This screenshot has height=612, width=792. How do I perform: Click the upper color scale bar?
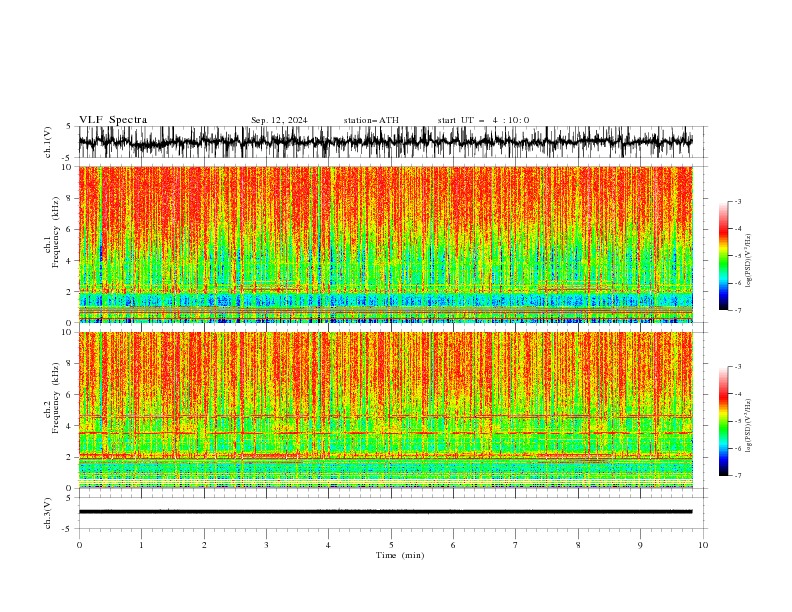pos(724,256)
